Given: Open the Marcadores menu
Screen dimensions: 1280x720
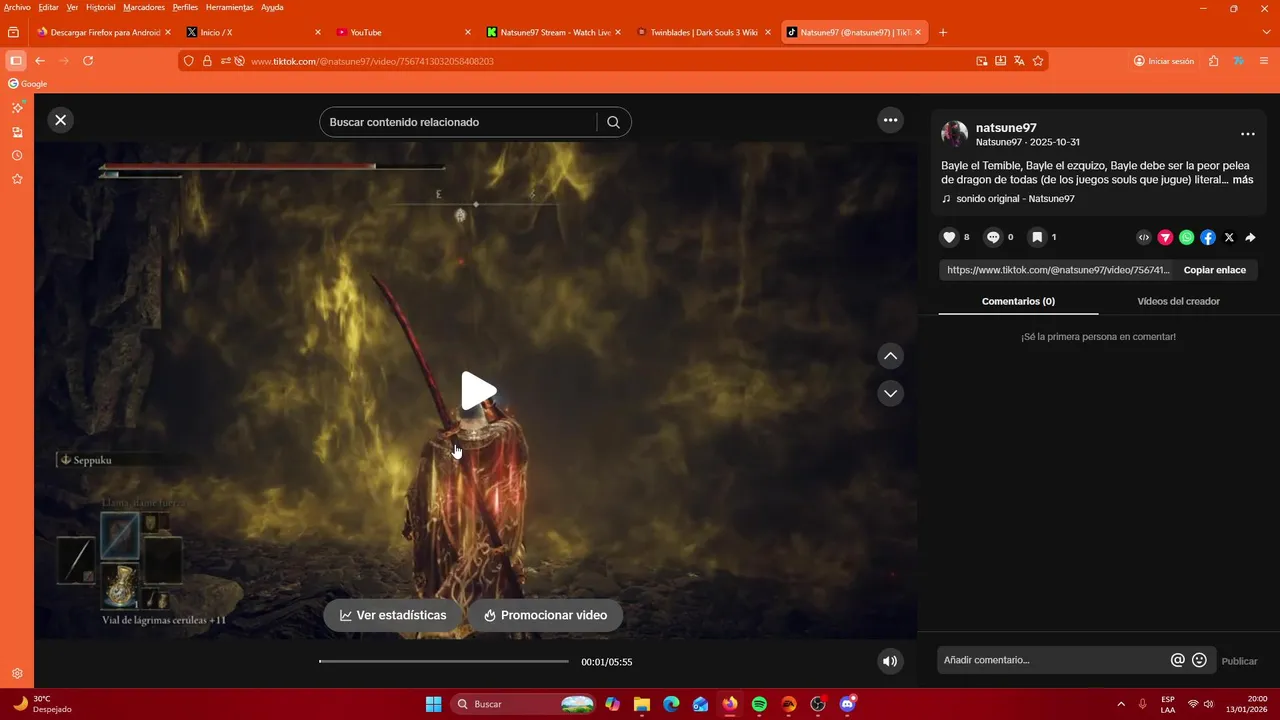Looking at the screenshot, I should click(144, 7).
